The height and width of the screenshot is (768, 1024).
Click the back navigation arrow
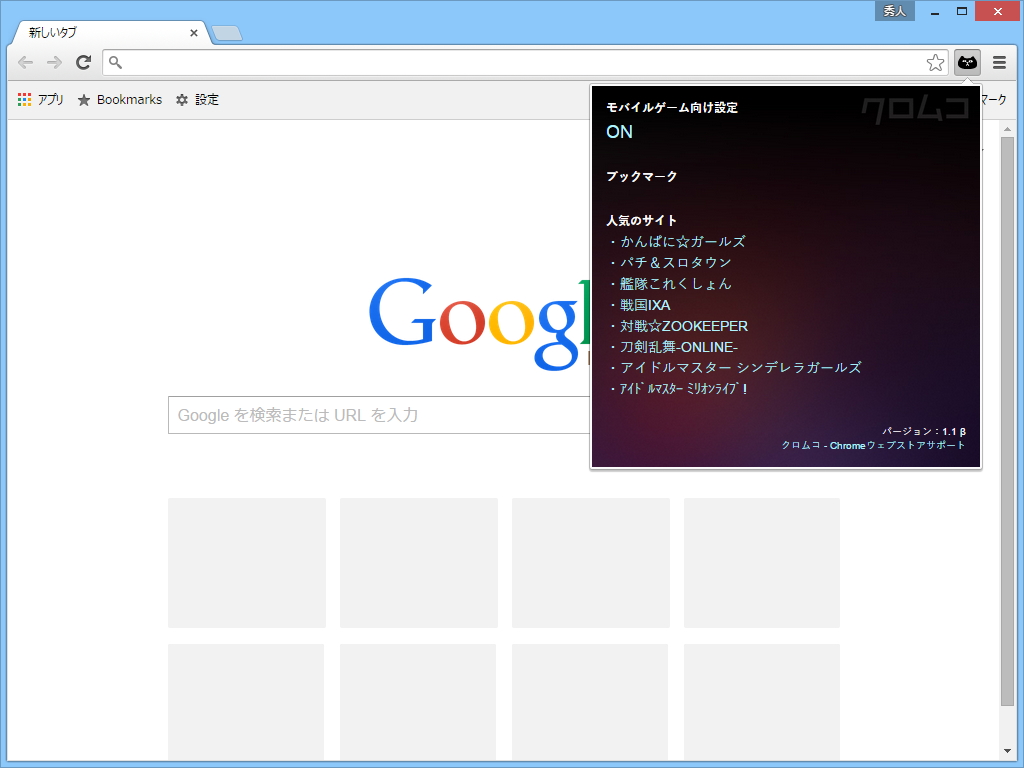[25, 62]
